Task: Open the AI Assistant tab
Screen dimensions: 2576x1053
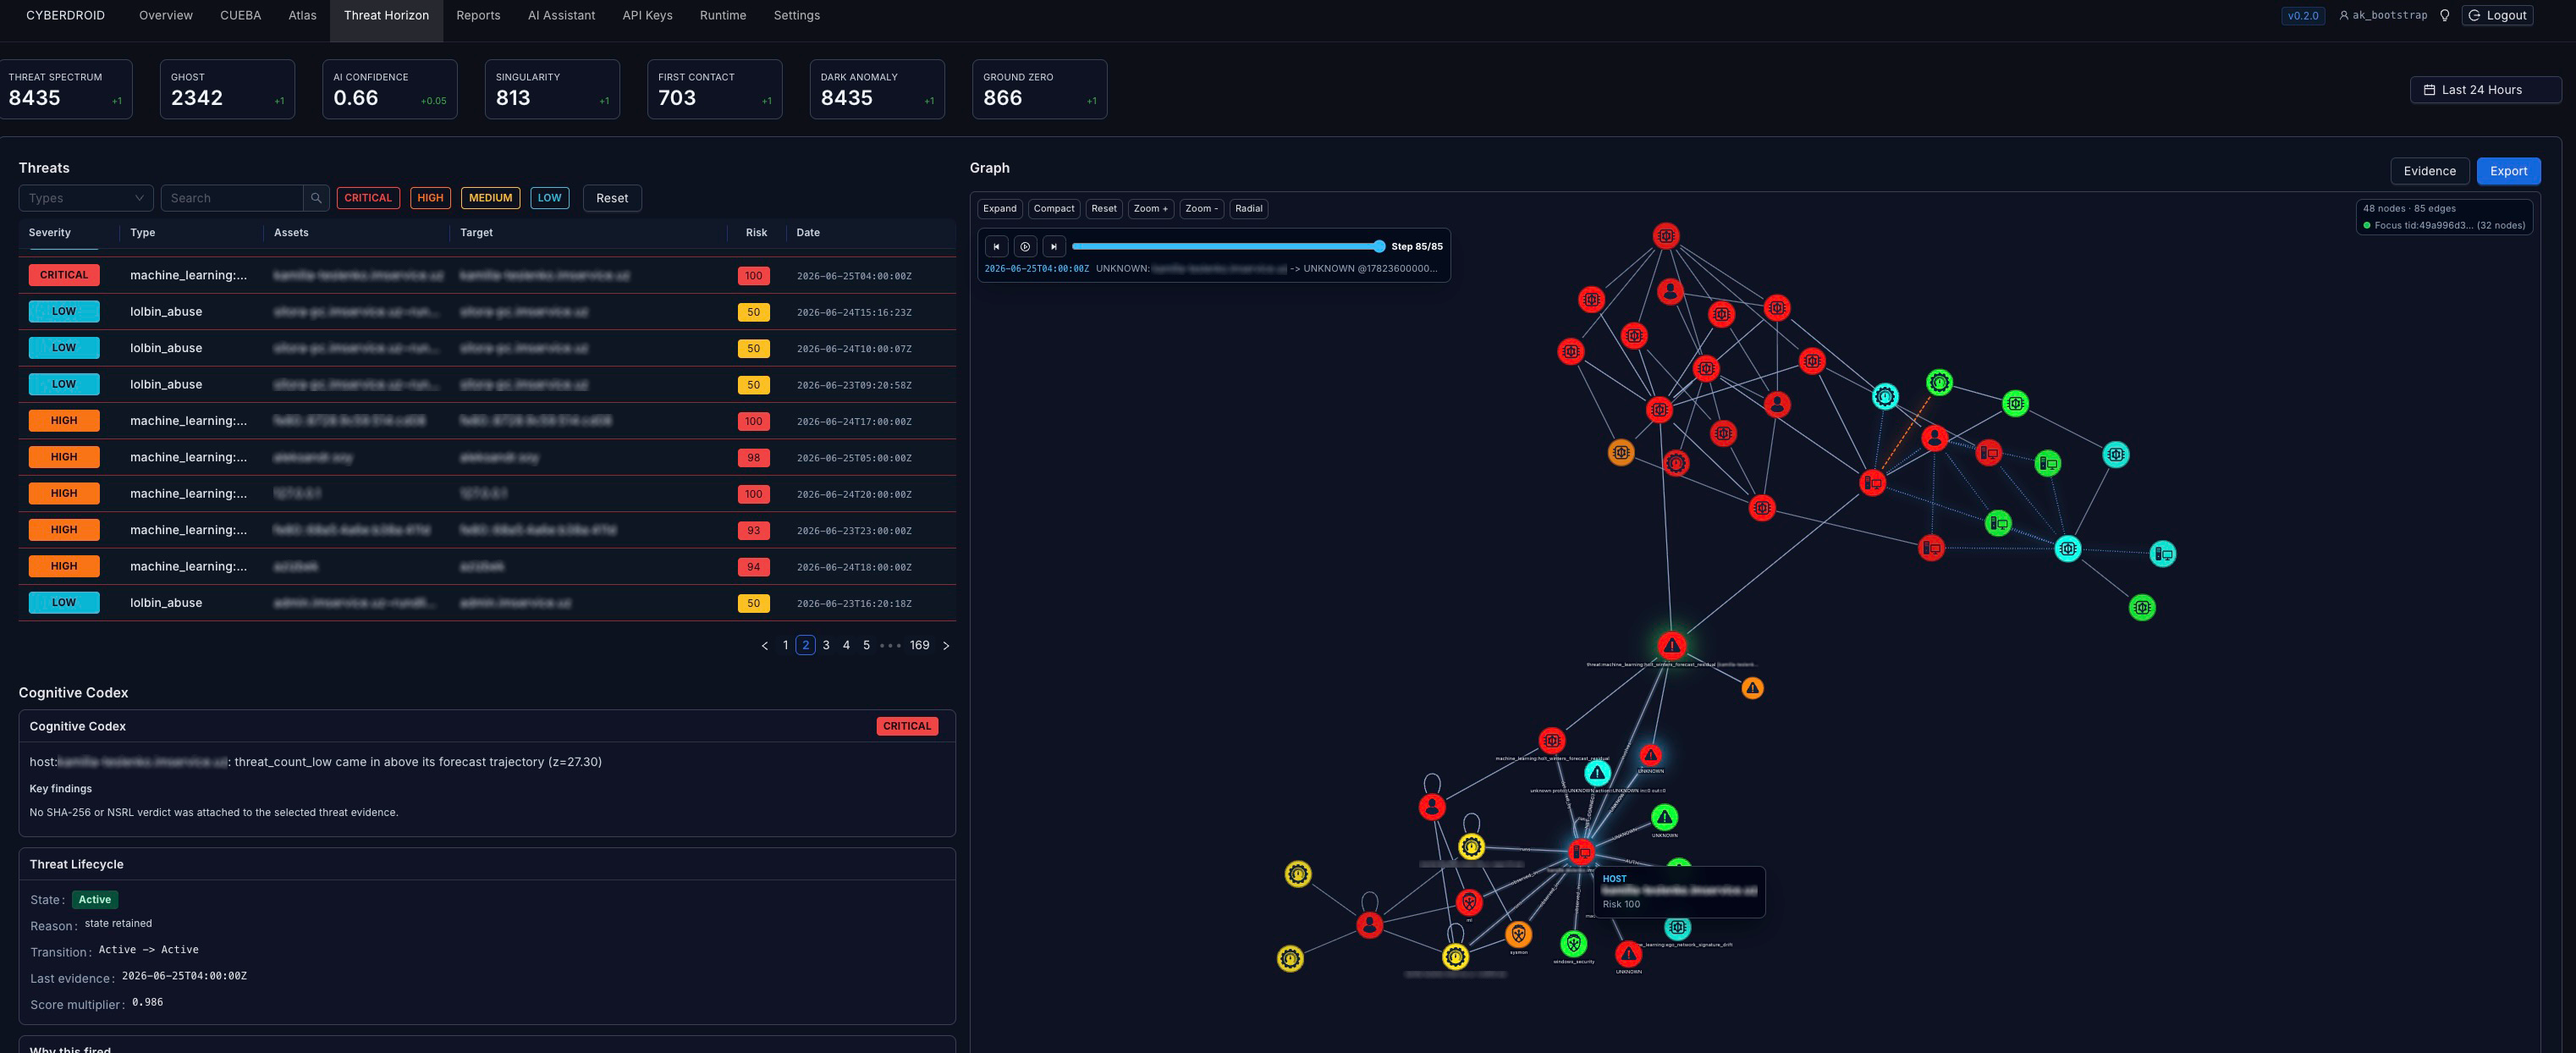Action: [x=561, y=15]
